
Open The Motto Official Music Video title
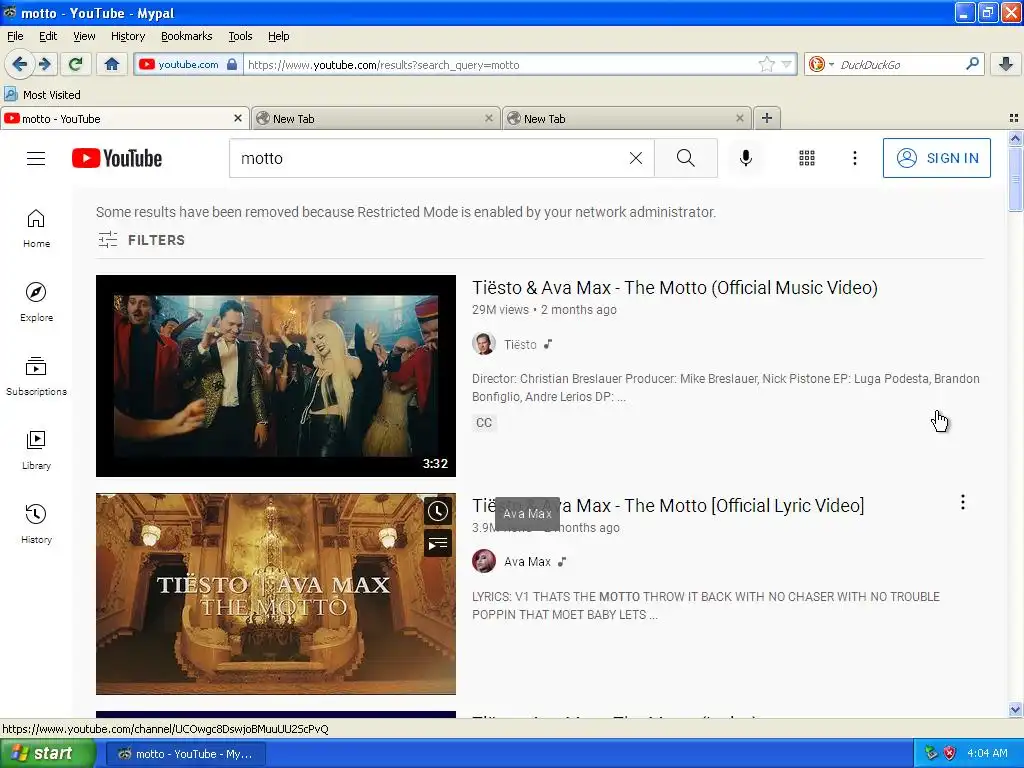[675, 287]
